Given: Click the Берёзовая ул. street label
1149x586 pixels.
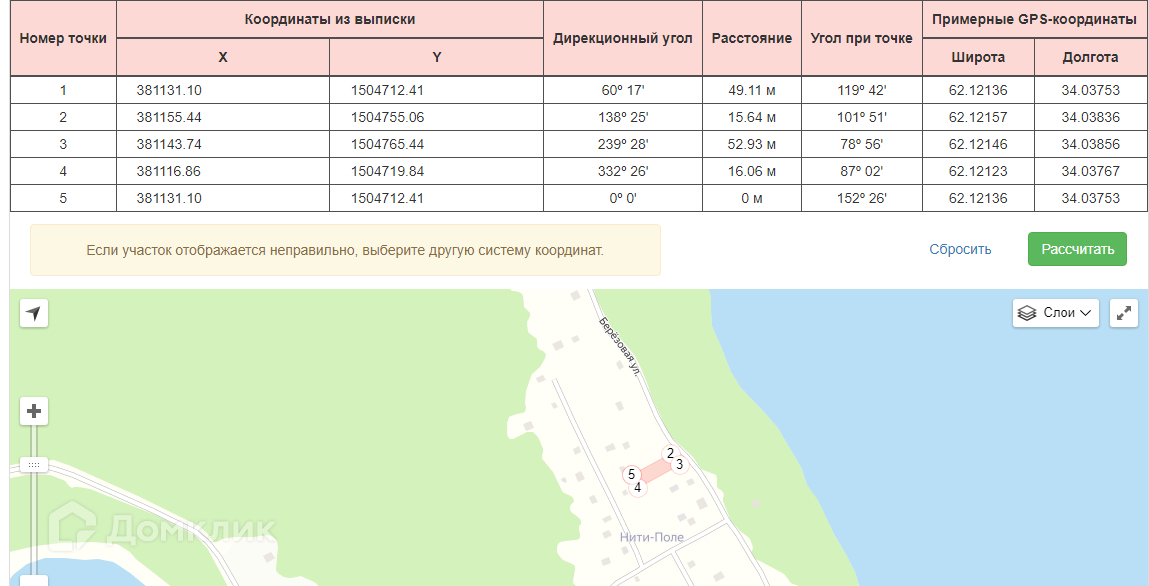Looking at the screenshot, I should tap(619, 345).
